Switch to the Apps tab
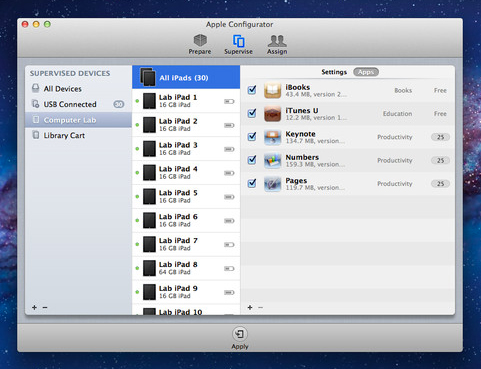 (366, 72)
